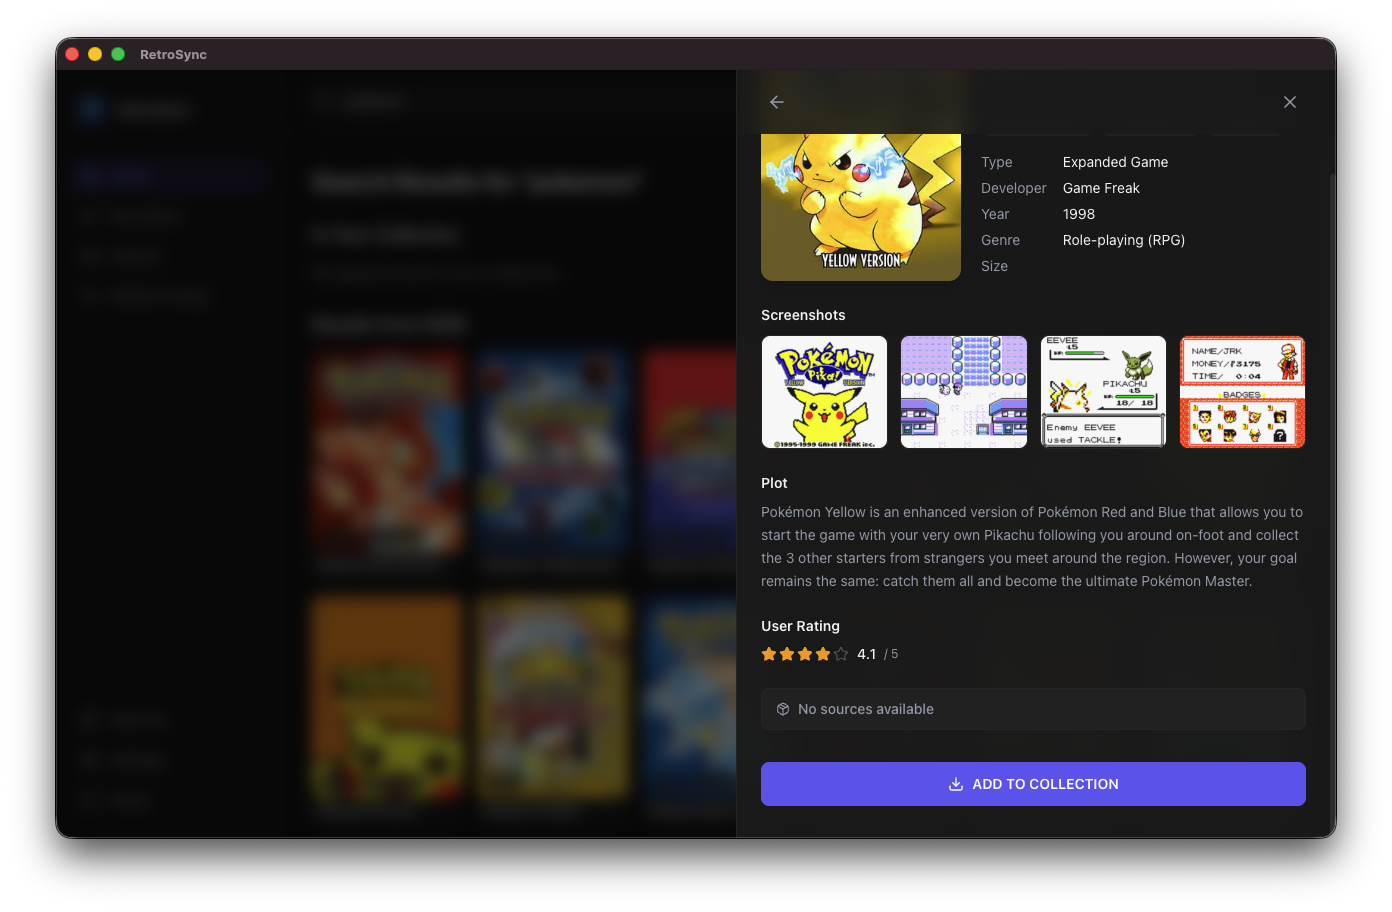The width and height of the screenshot is (1392, 912).
Task: Click the 'Type' field label
Action: pos(997,162)
